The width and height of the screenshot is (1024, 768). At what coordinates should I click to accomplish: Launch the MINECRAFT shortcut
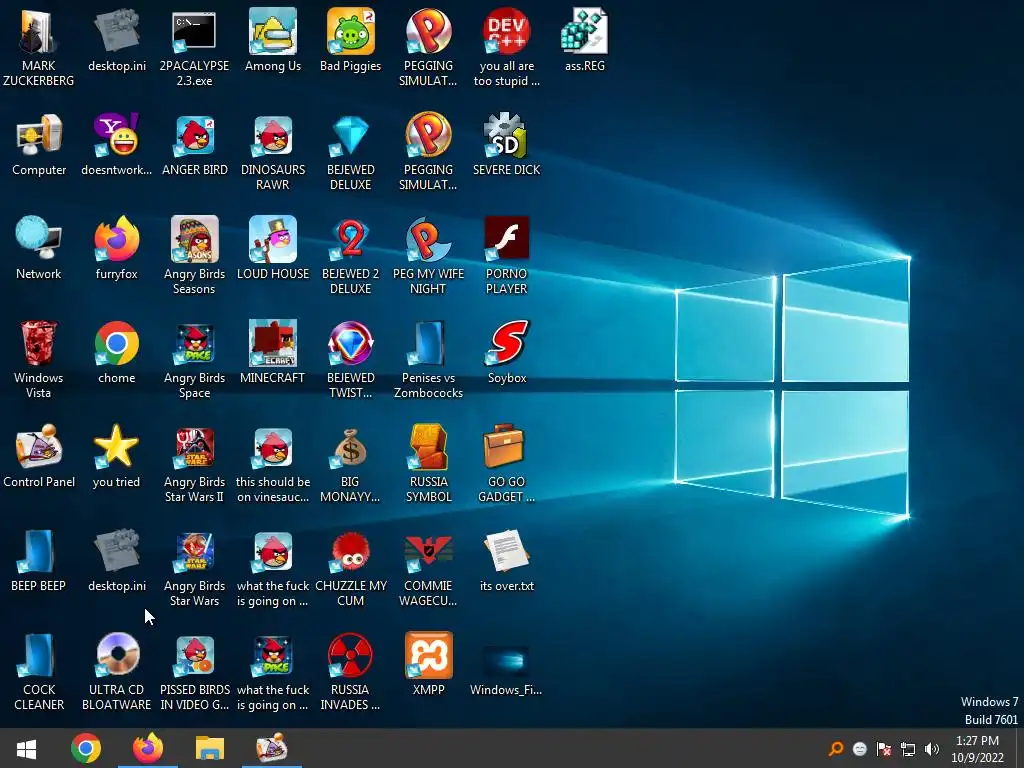click(272, 352)
